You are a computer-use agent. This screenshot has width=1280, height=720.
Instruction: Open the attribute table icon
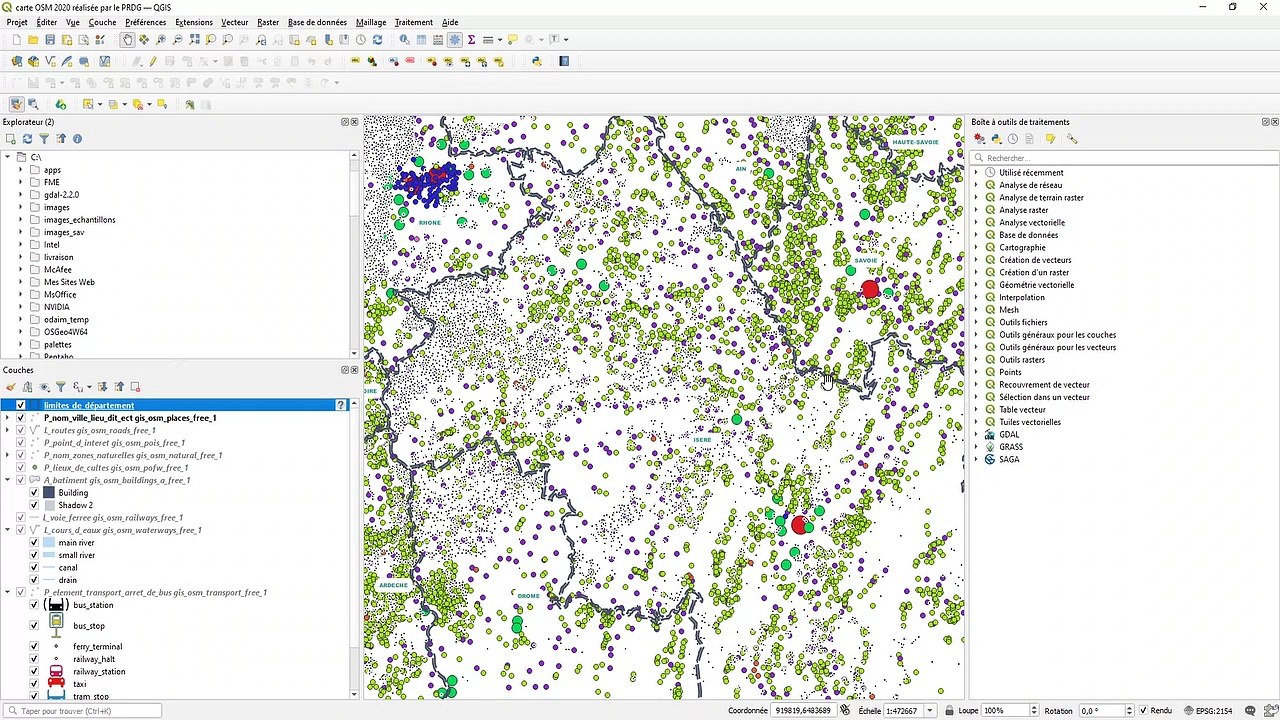(422, 40)
